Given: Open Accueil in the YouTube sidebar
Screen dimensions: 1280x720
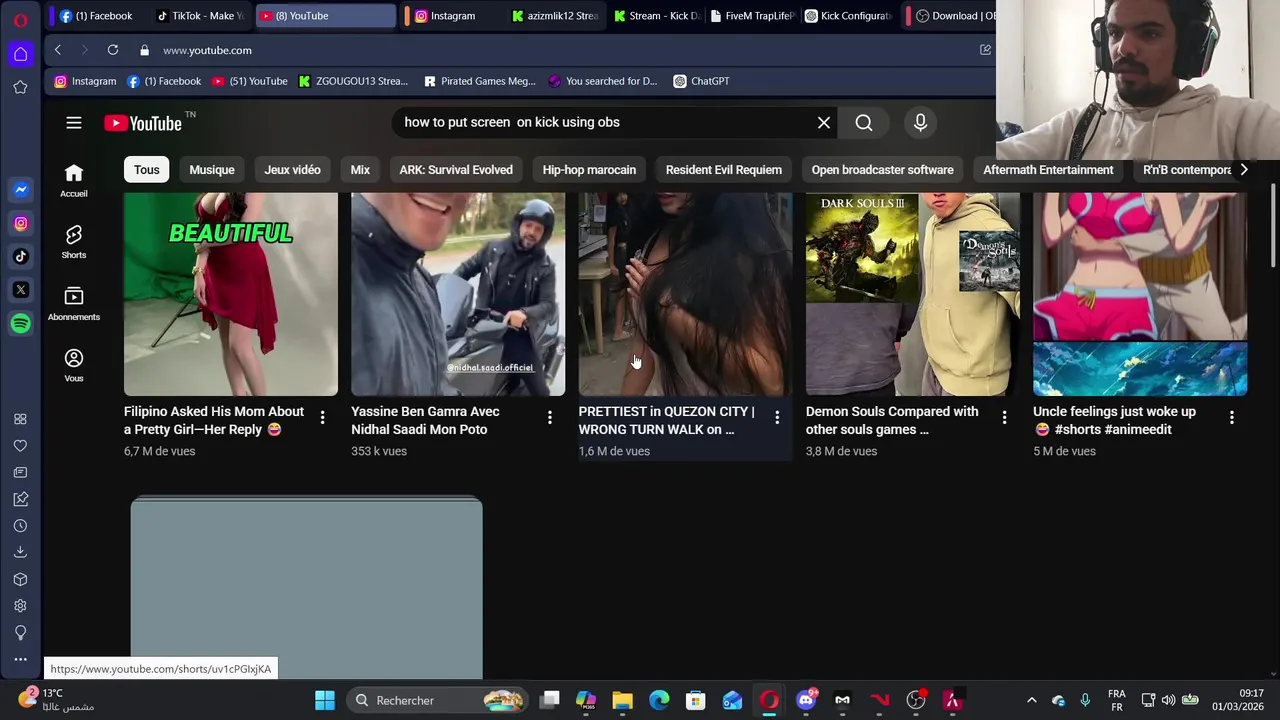Looking at the screenshot, I should click(74, 180).
